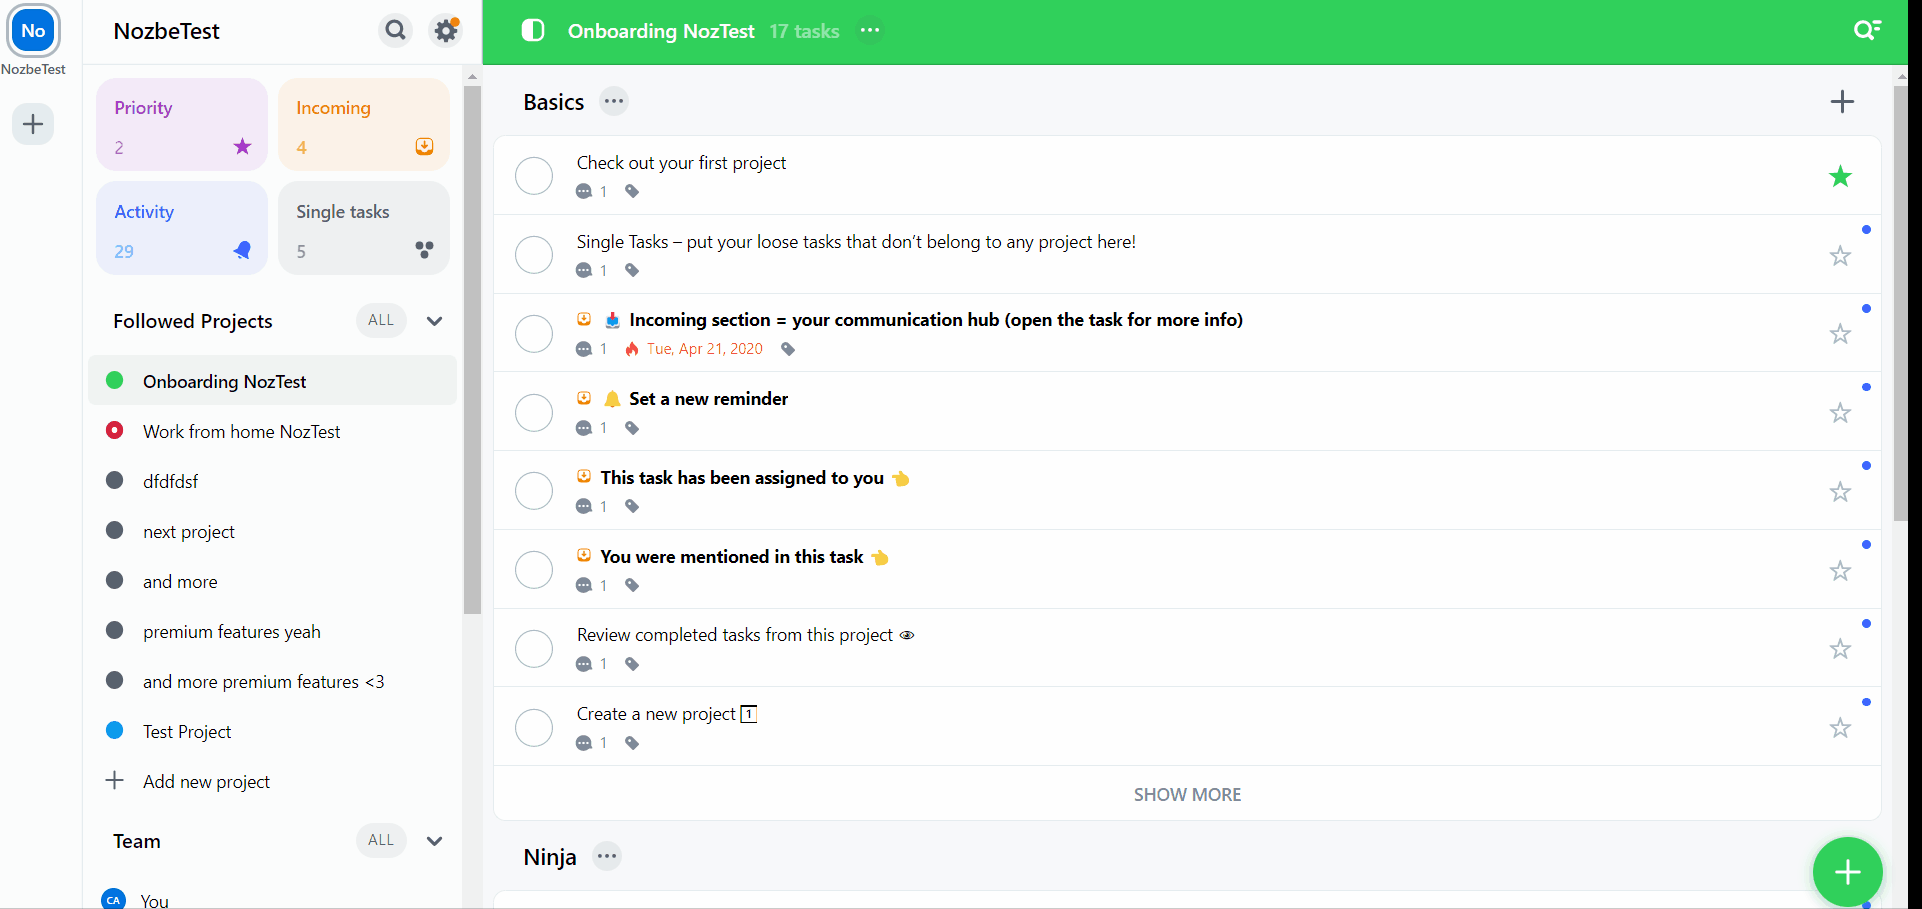Image resolution: width=1922 pixels, height=909 pixels.
Task: Open the Incoming view
Action: (364, 125)
